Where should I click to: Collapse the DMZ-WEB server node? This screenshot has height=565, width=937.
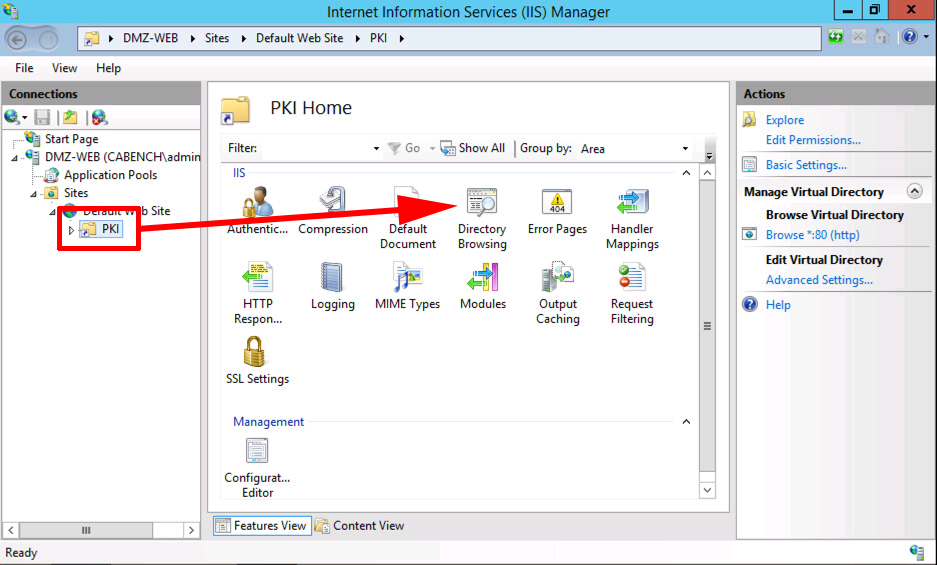(14, 158)
